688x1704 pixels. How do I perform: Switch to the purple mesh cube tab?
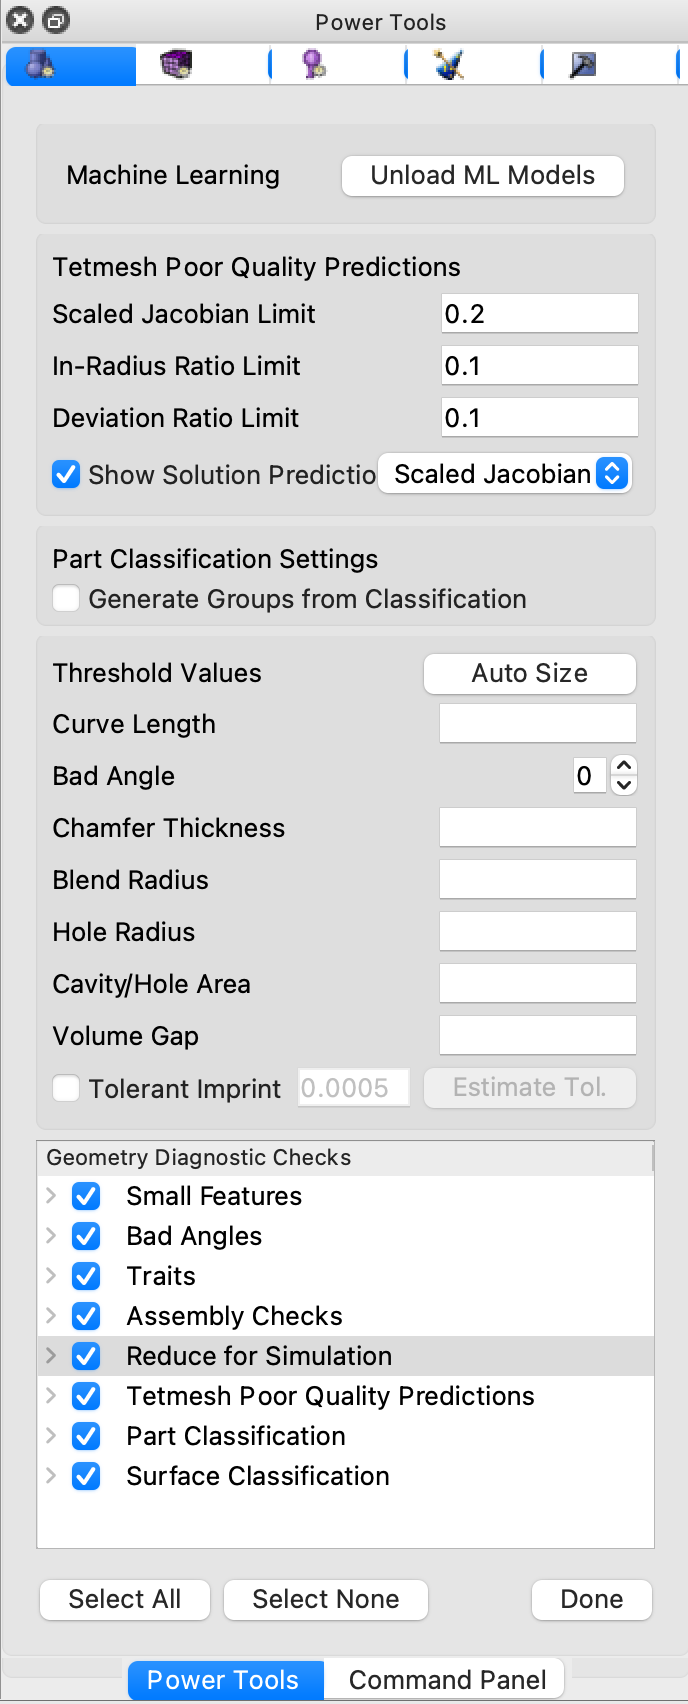pyautogui.click(x=176, y=66)
